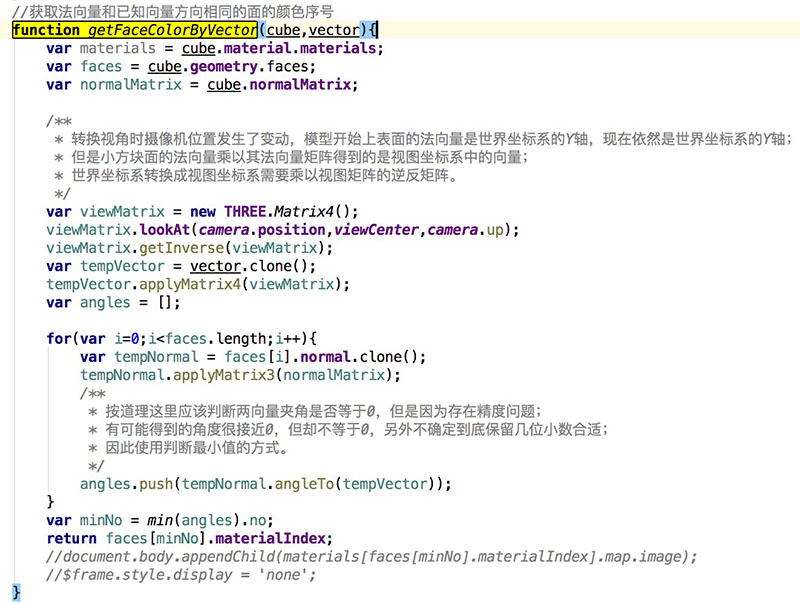Click 'THREE' in the viewMatrix declaration
Viewport: 800px width, 604px height.
pos(245,211)
